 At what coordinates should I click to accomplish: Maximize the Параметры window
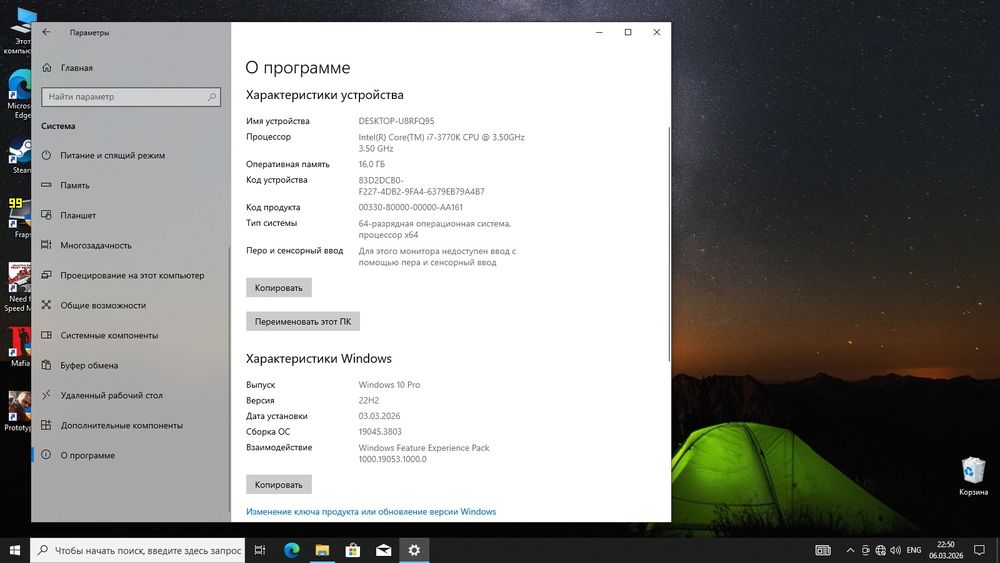628,32
